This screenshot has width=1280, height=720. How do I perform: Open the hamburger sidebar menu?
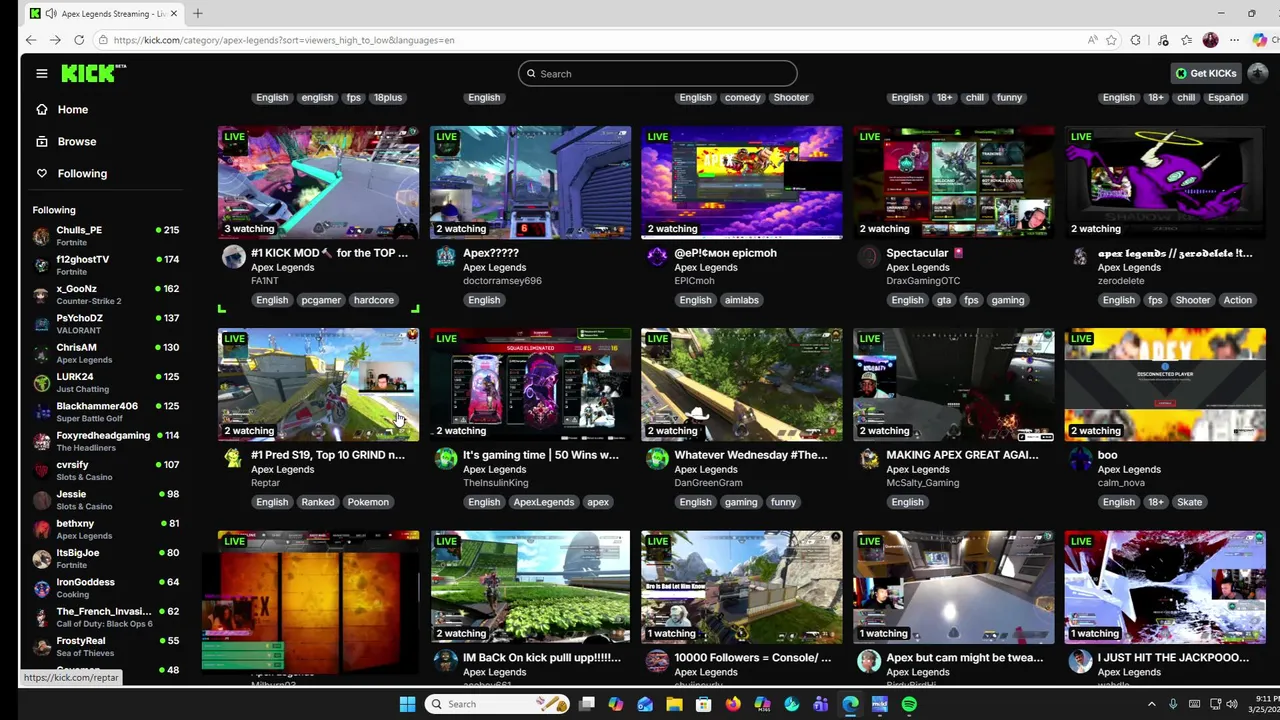click(42, 73)
